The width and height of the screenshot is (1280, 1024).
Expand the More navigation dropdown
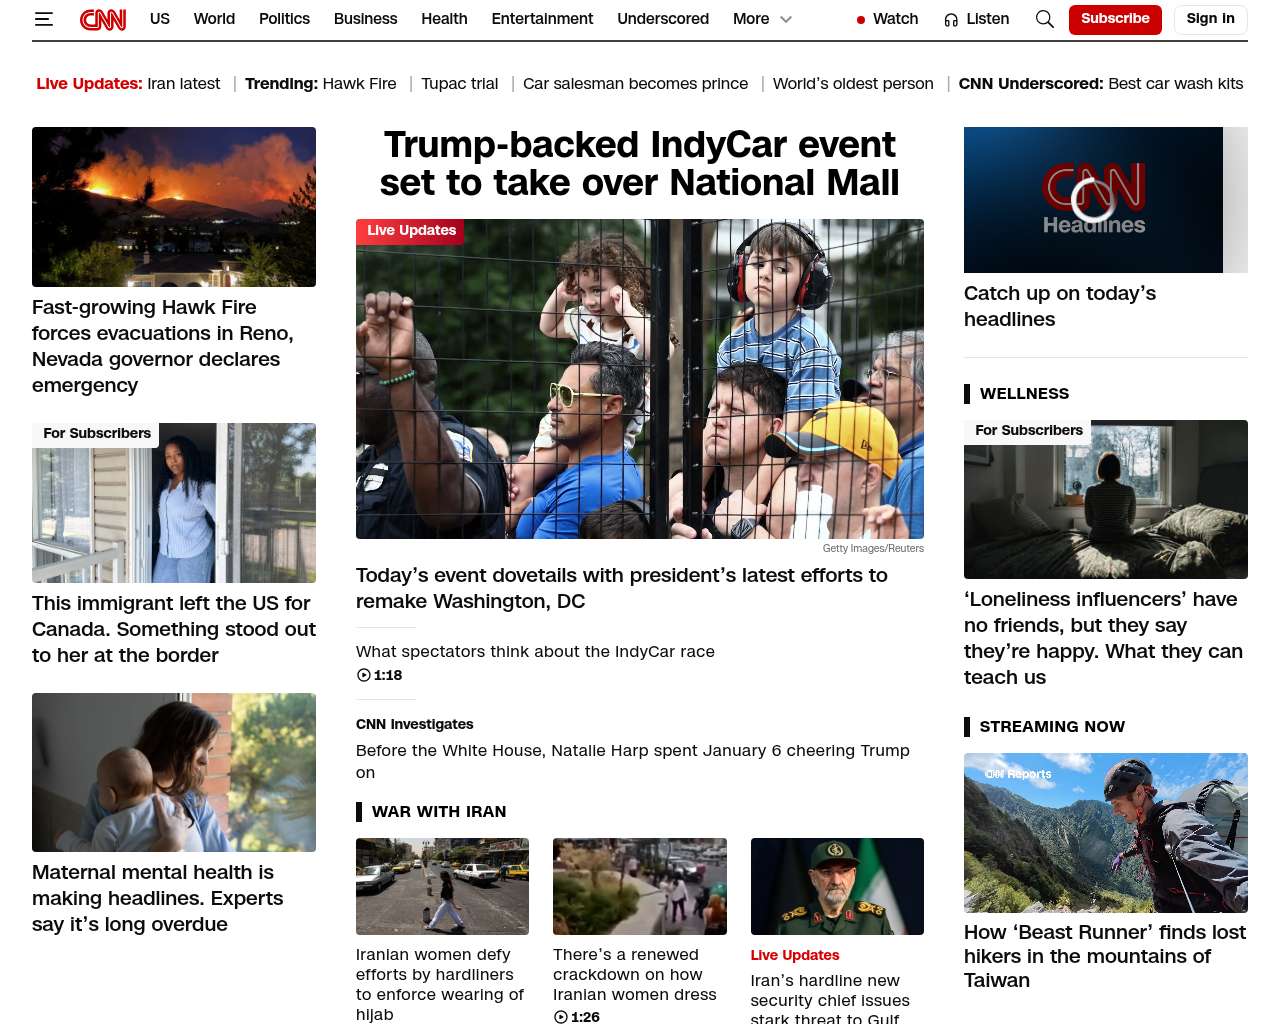click(x=762, y=19)
